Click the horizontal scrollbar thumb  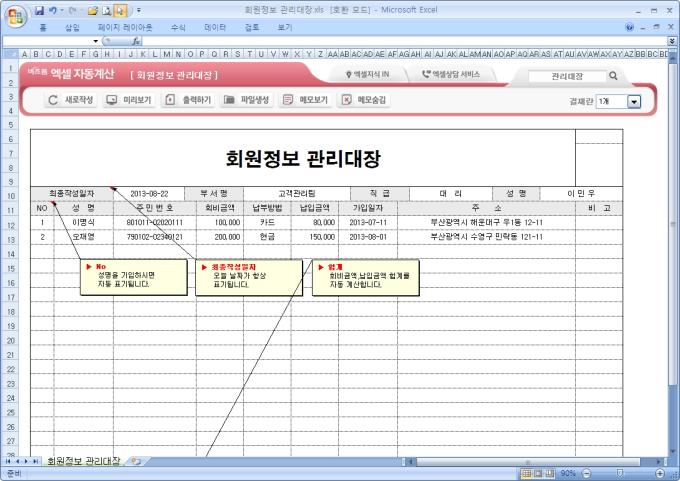point(528,462)
